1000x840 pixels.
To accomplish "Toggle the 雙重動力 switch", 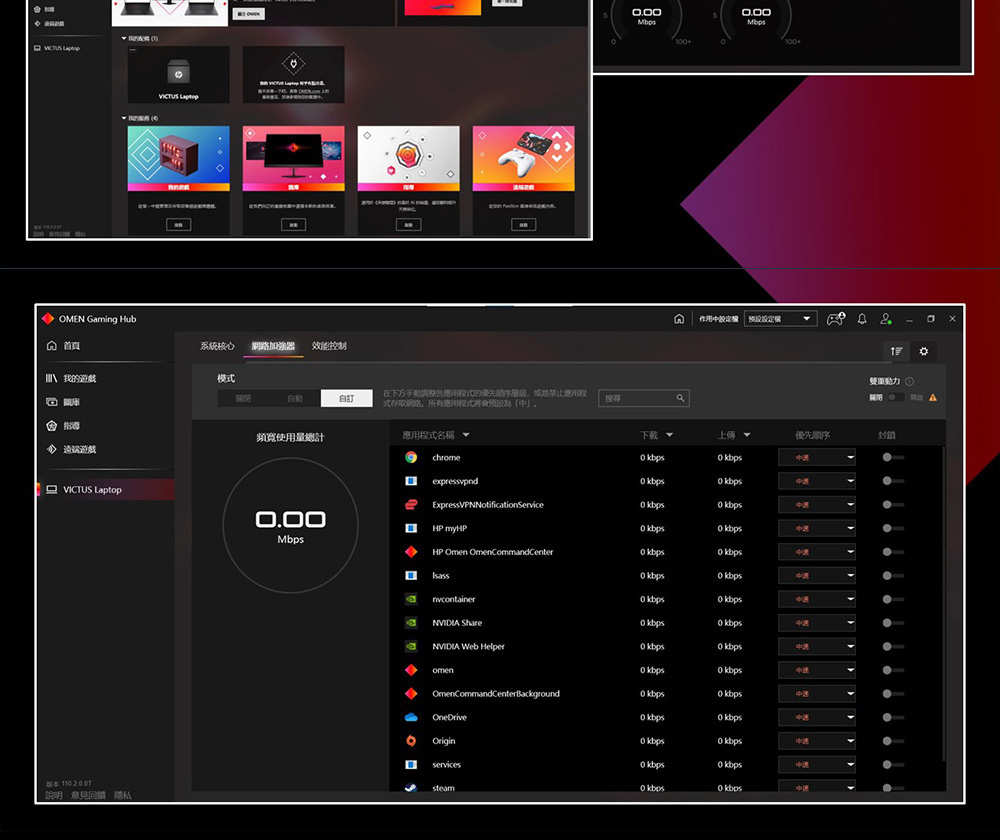I will (896, 397).
